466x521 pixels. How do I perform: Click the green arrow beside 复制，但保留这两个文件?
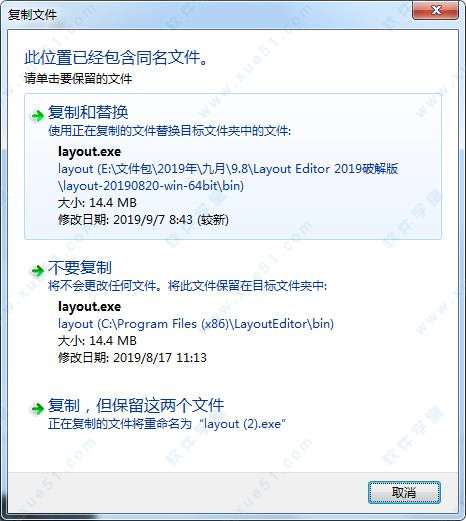tap(38, 408)
